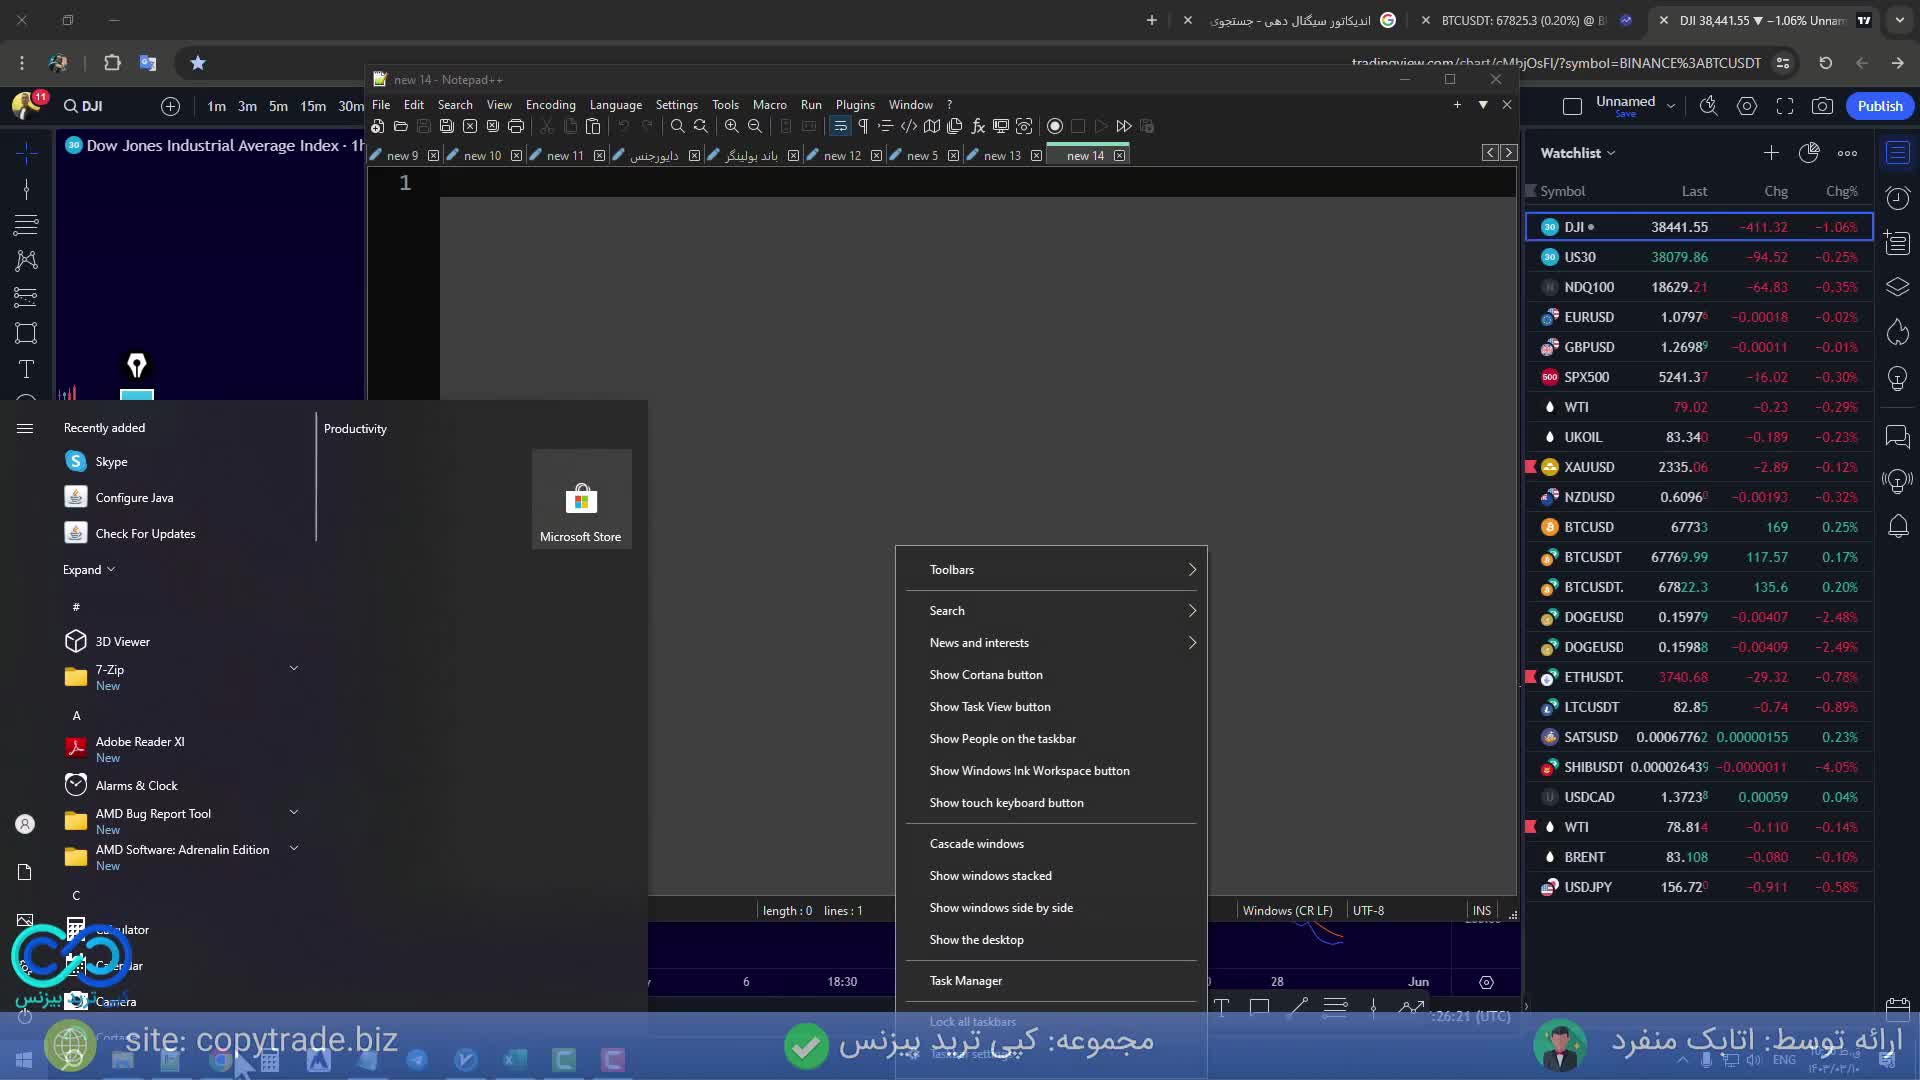Click Notepad++ Print toolbar icon
The width and height of the screenshot is (1920, 1080).
tap(516, 126)
